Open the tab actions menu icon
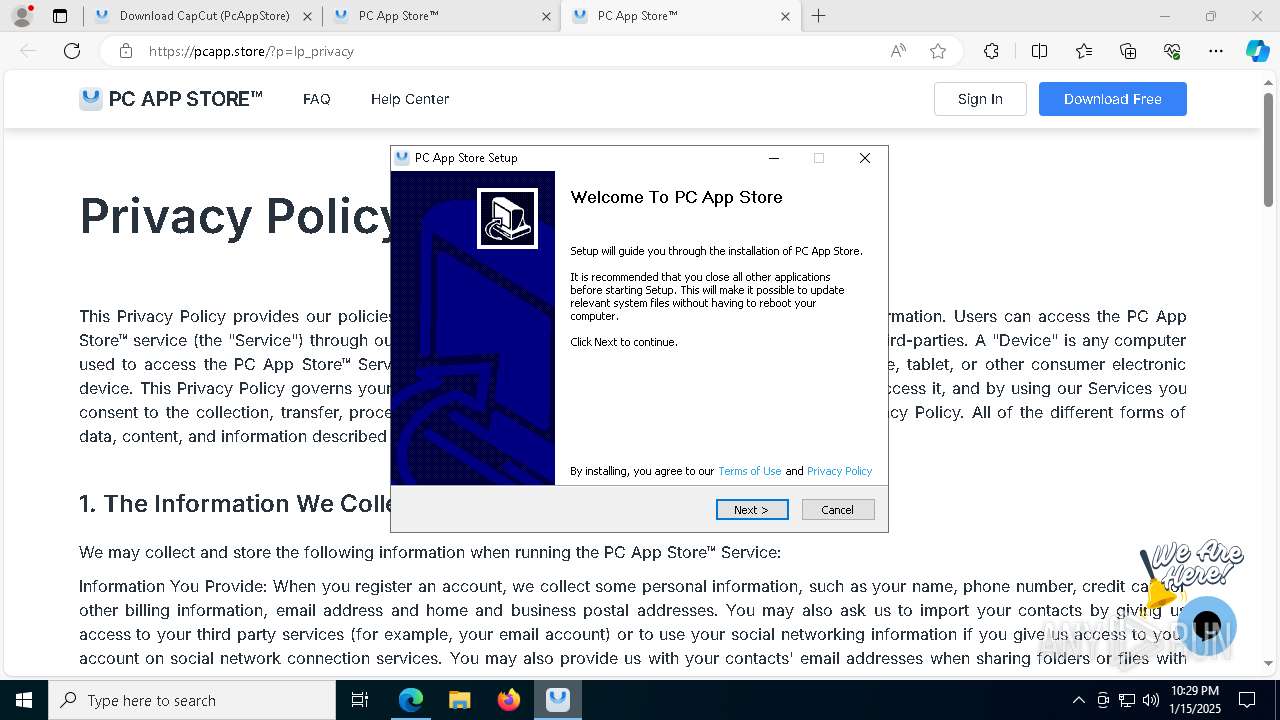 click(60, 16)
